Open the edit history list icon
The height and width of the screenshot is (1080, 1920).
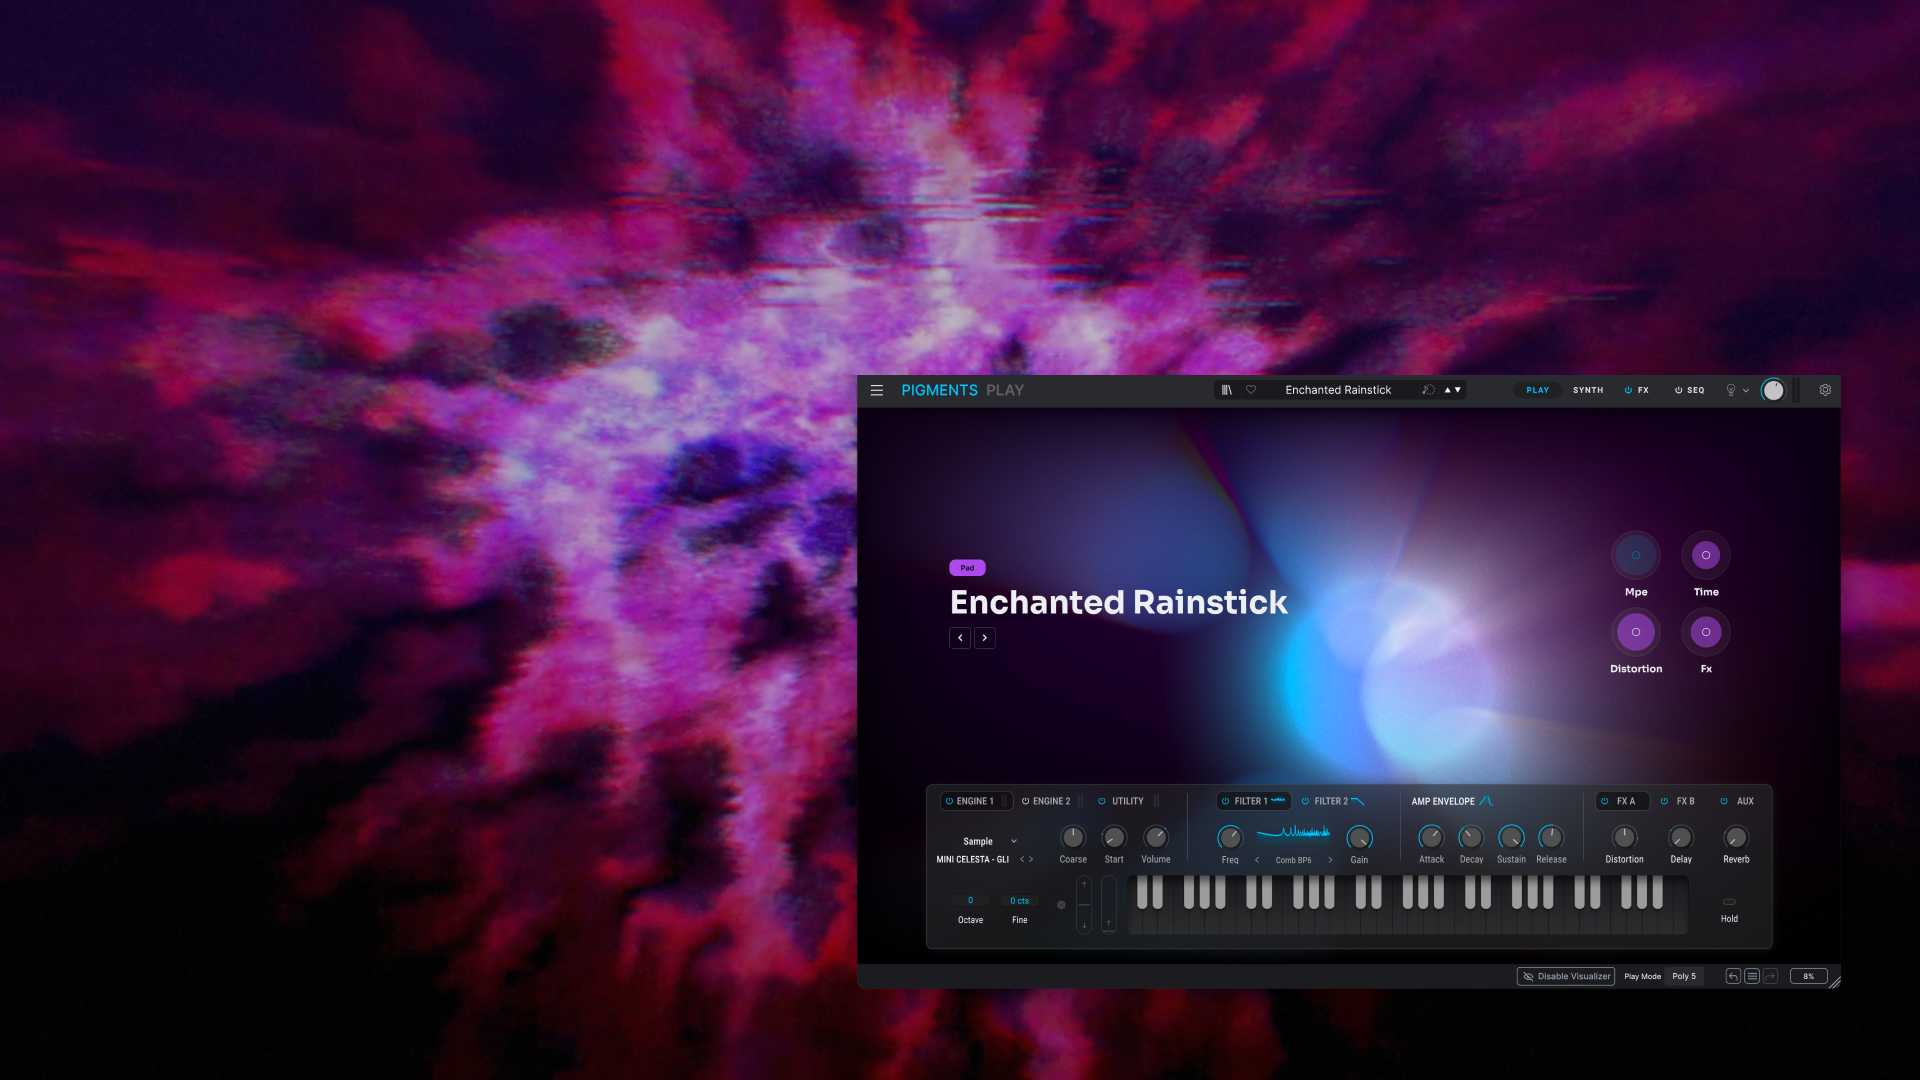[1752, 976]
